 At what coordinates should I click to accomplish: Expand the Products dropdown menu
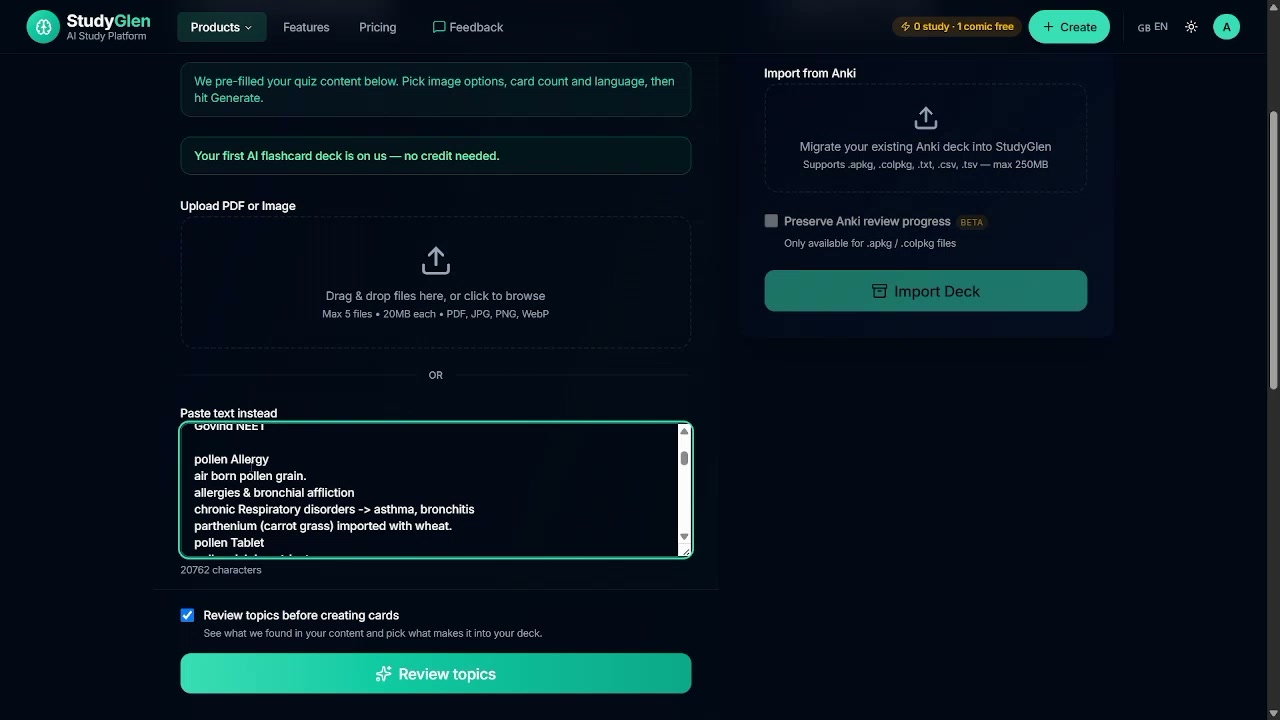tap(222, 27)
